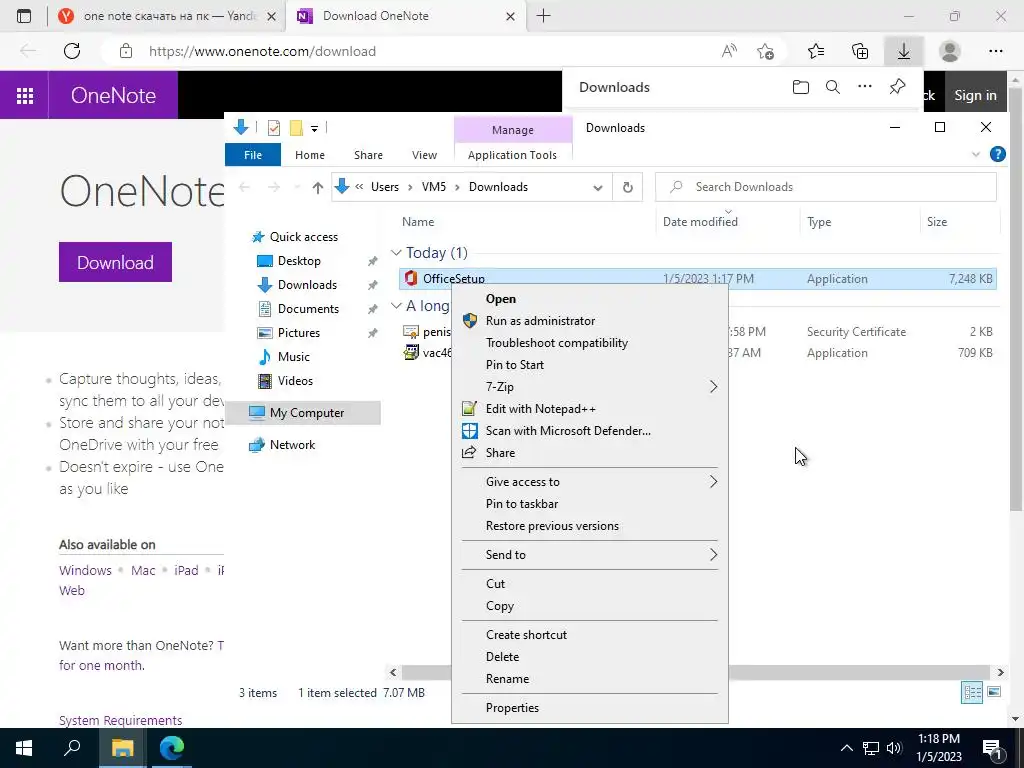Open the Edge profile avatar
Viewport: 1024px width, 768px height.
pyautogui.click(x=950, y=51)
